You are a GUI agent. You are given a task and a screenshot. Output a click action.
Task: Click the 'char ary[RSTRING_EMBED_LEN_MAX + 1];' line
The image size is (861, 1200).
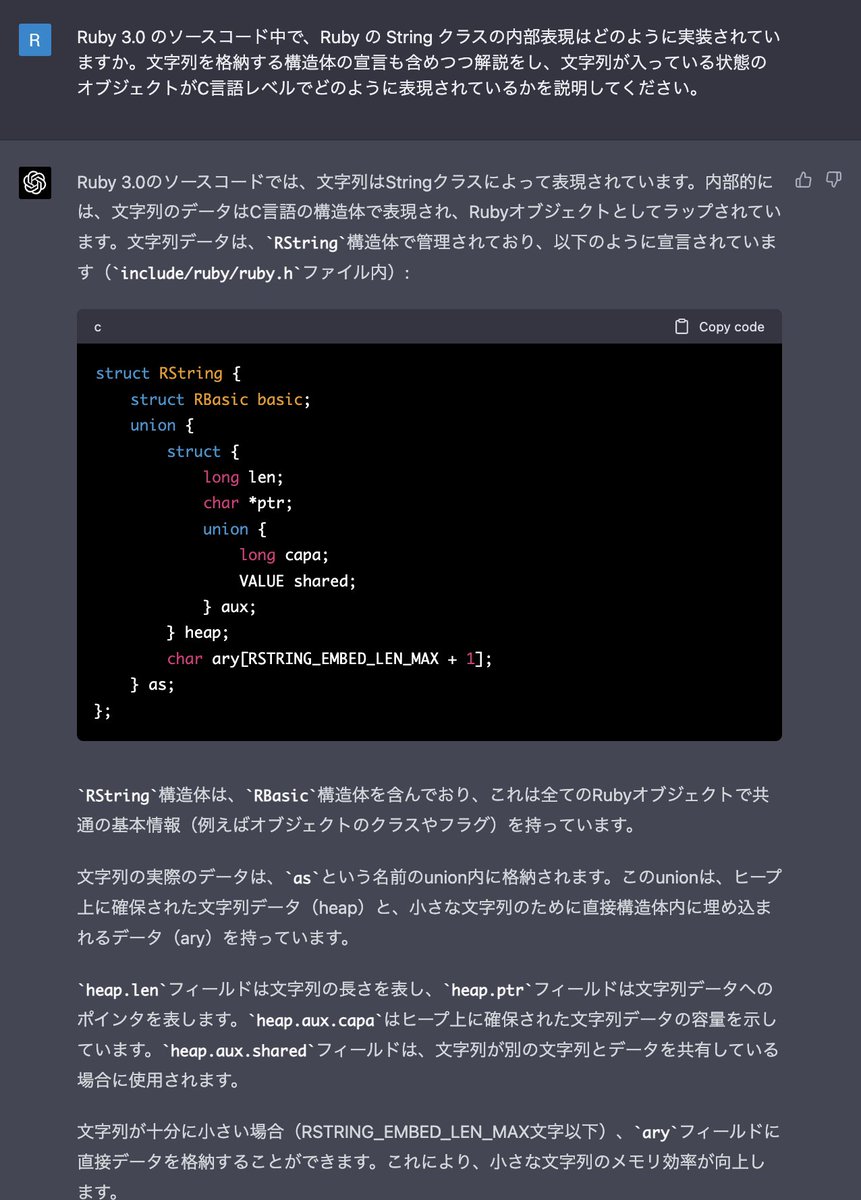coord(330,659)
